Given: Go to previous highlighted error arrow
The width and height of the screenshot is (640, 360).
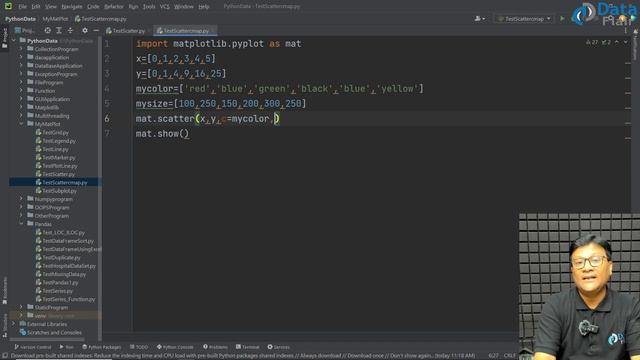Looking at the screenshot, I should [617, 42].
